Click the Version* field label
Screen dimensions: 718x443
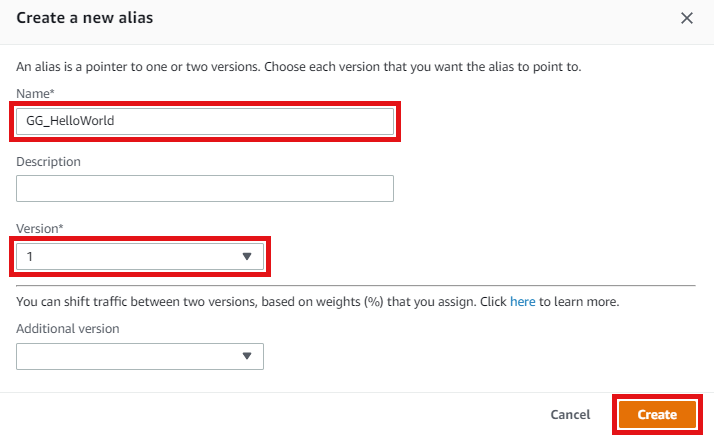click(x=39, y=229)
